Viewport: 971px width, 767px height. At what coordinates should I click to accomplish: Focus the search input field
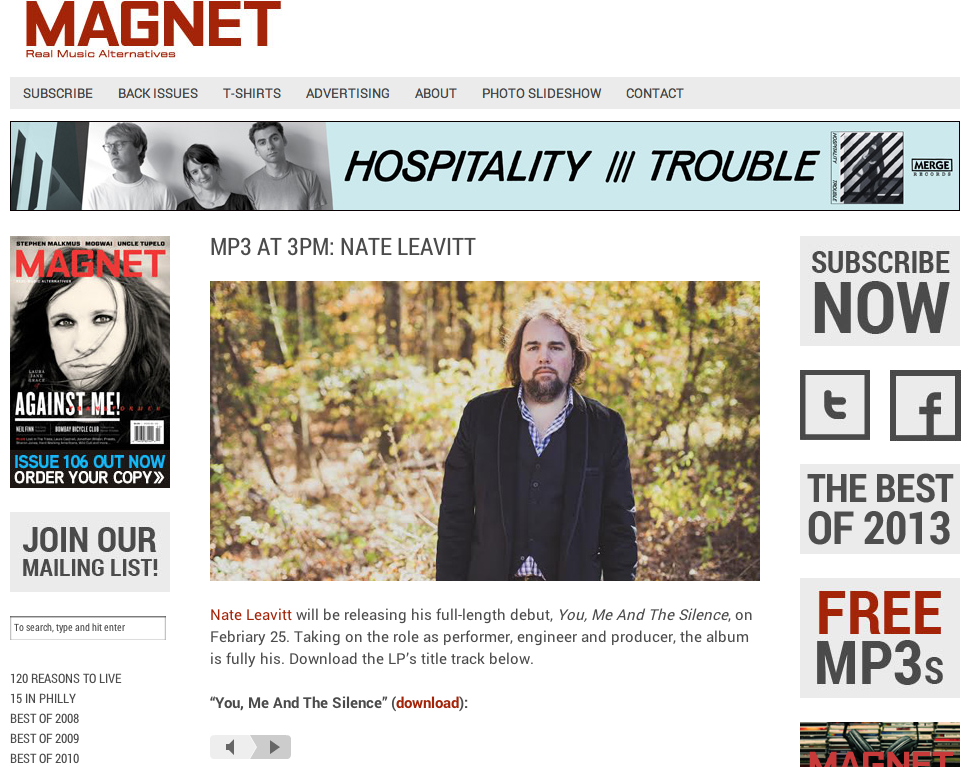pyautogui.click(x=88, y=628)
